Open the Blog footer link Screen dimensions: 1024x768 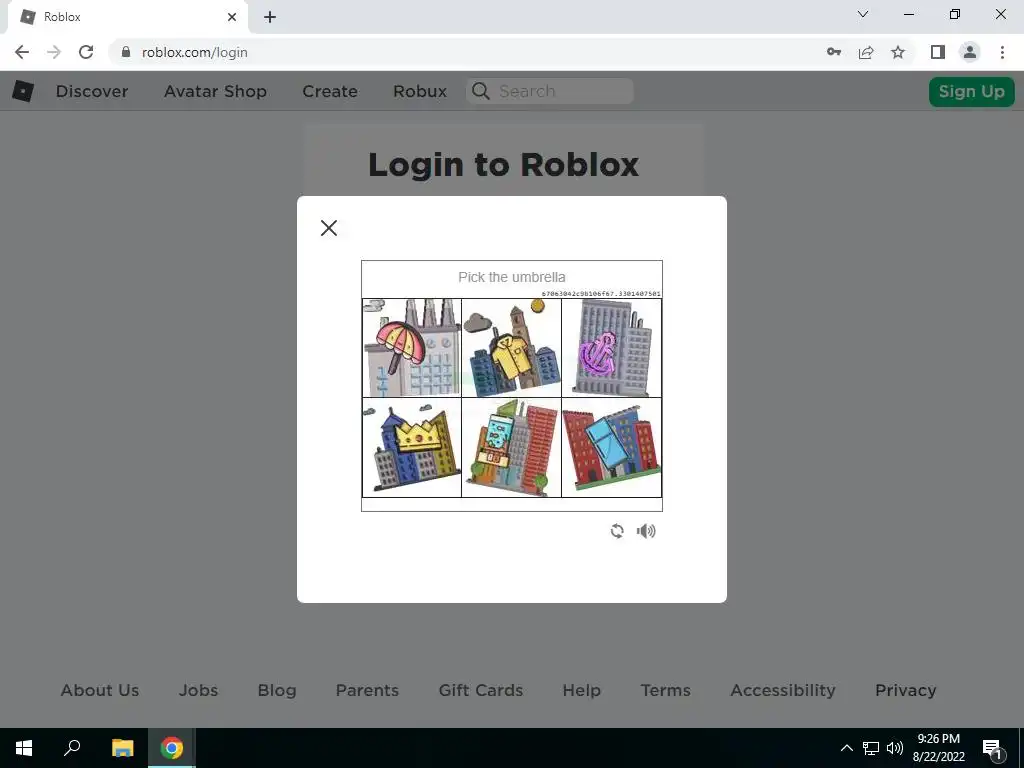[x=277, y=690]
